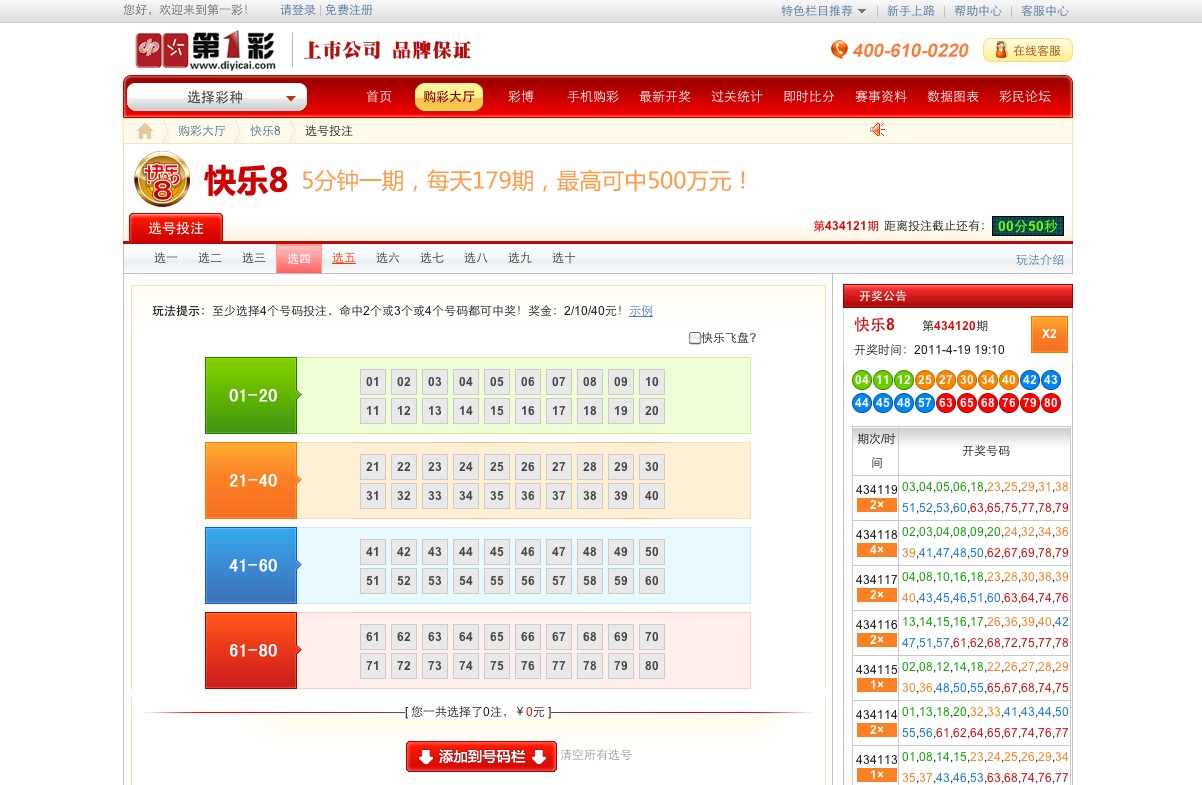1202x785 pixels.
Task: Click the 示例 example link
Action: click(x=641, y=311)
